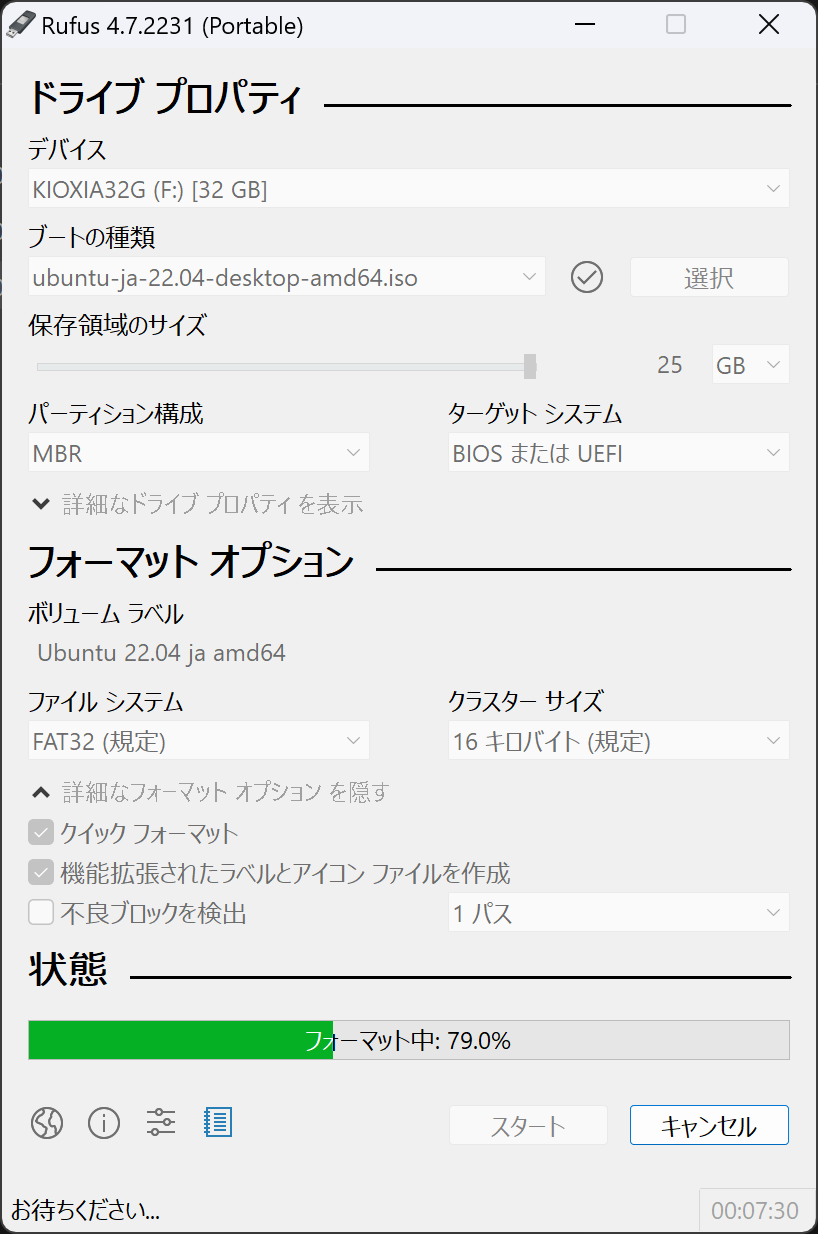
Task: Click the ターゲット システム label
Action: pyautogui.click(x=535, y=413)
